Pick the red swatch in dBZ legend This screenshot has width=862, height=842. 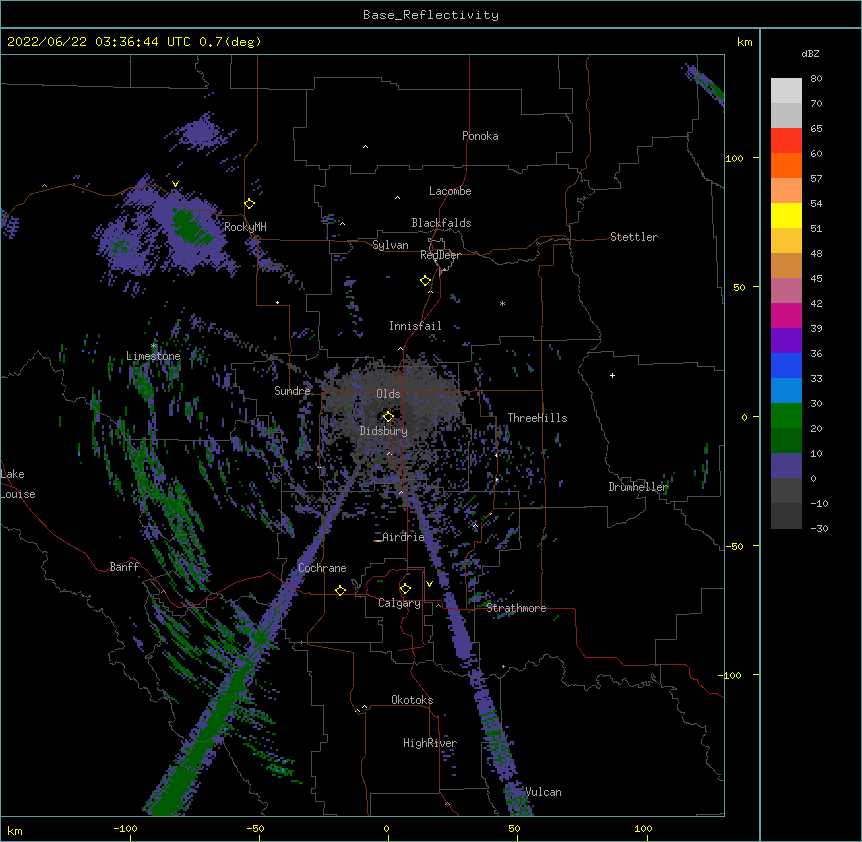786,140
